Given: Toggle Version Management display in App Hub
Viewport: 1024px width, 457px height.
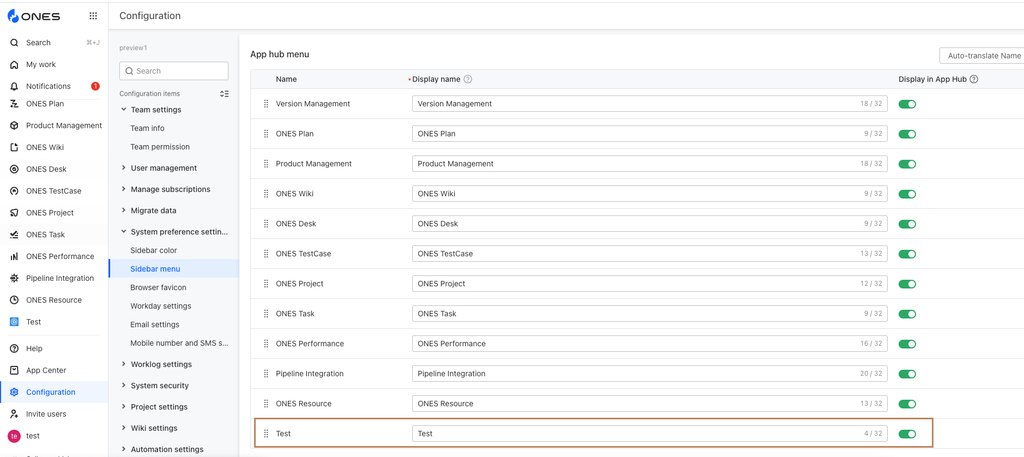Looking at the screenshot, I should click(907, 104).
